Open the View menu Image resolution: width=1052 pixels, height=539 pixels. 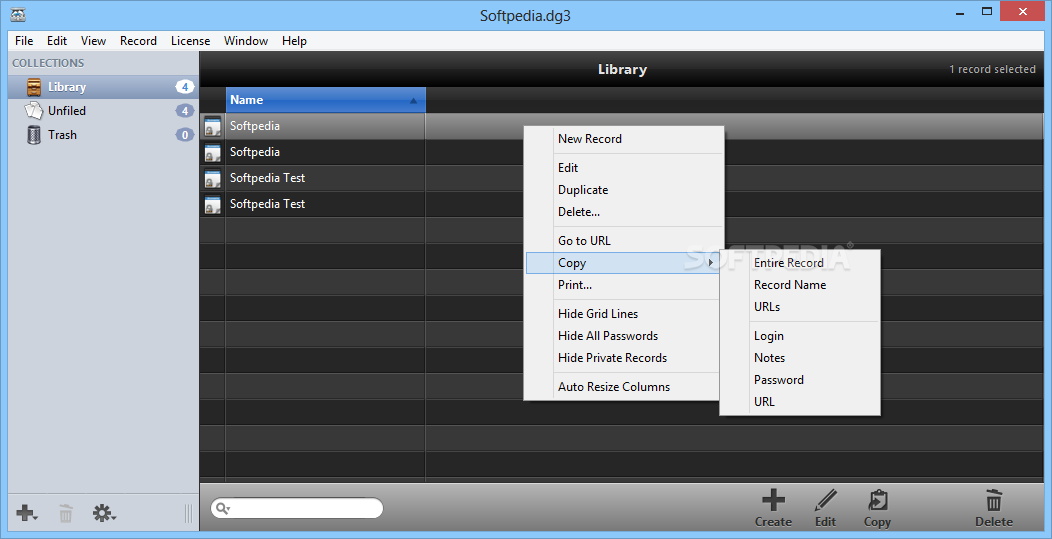(x=93, y=41)
